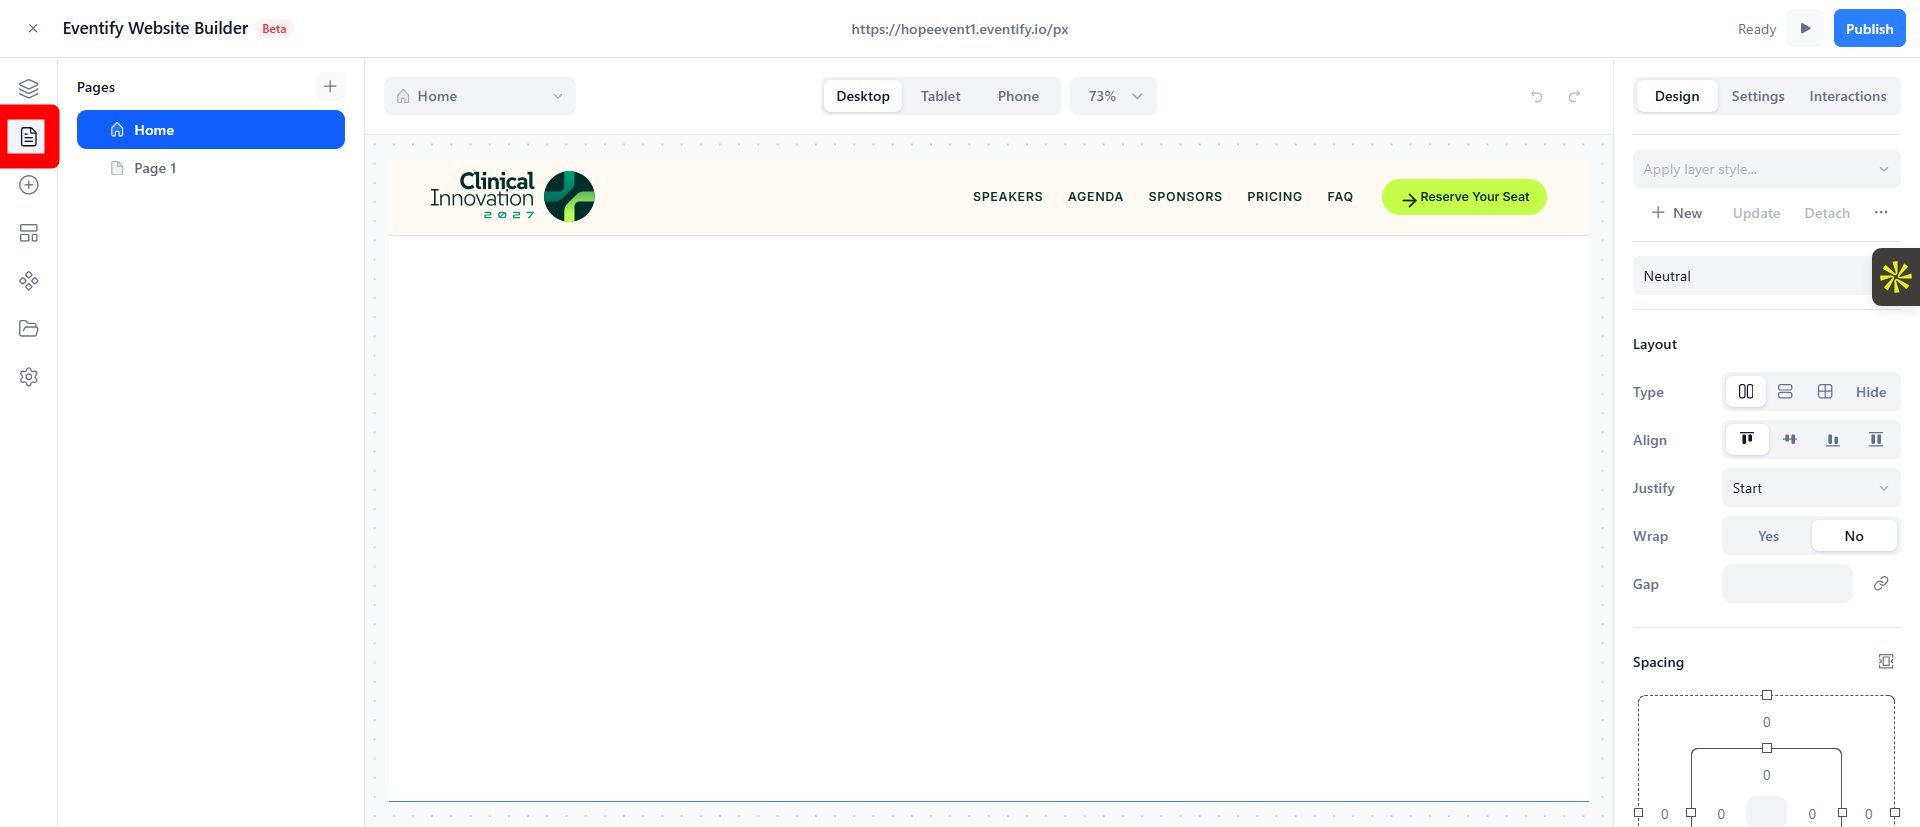This screenshot has width=1920, height=827.
Task: Select Home page in Pages list
Action: pos(211,130)
